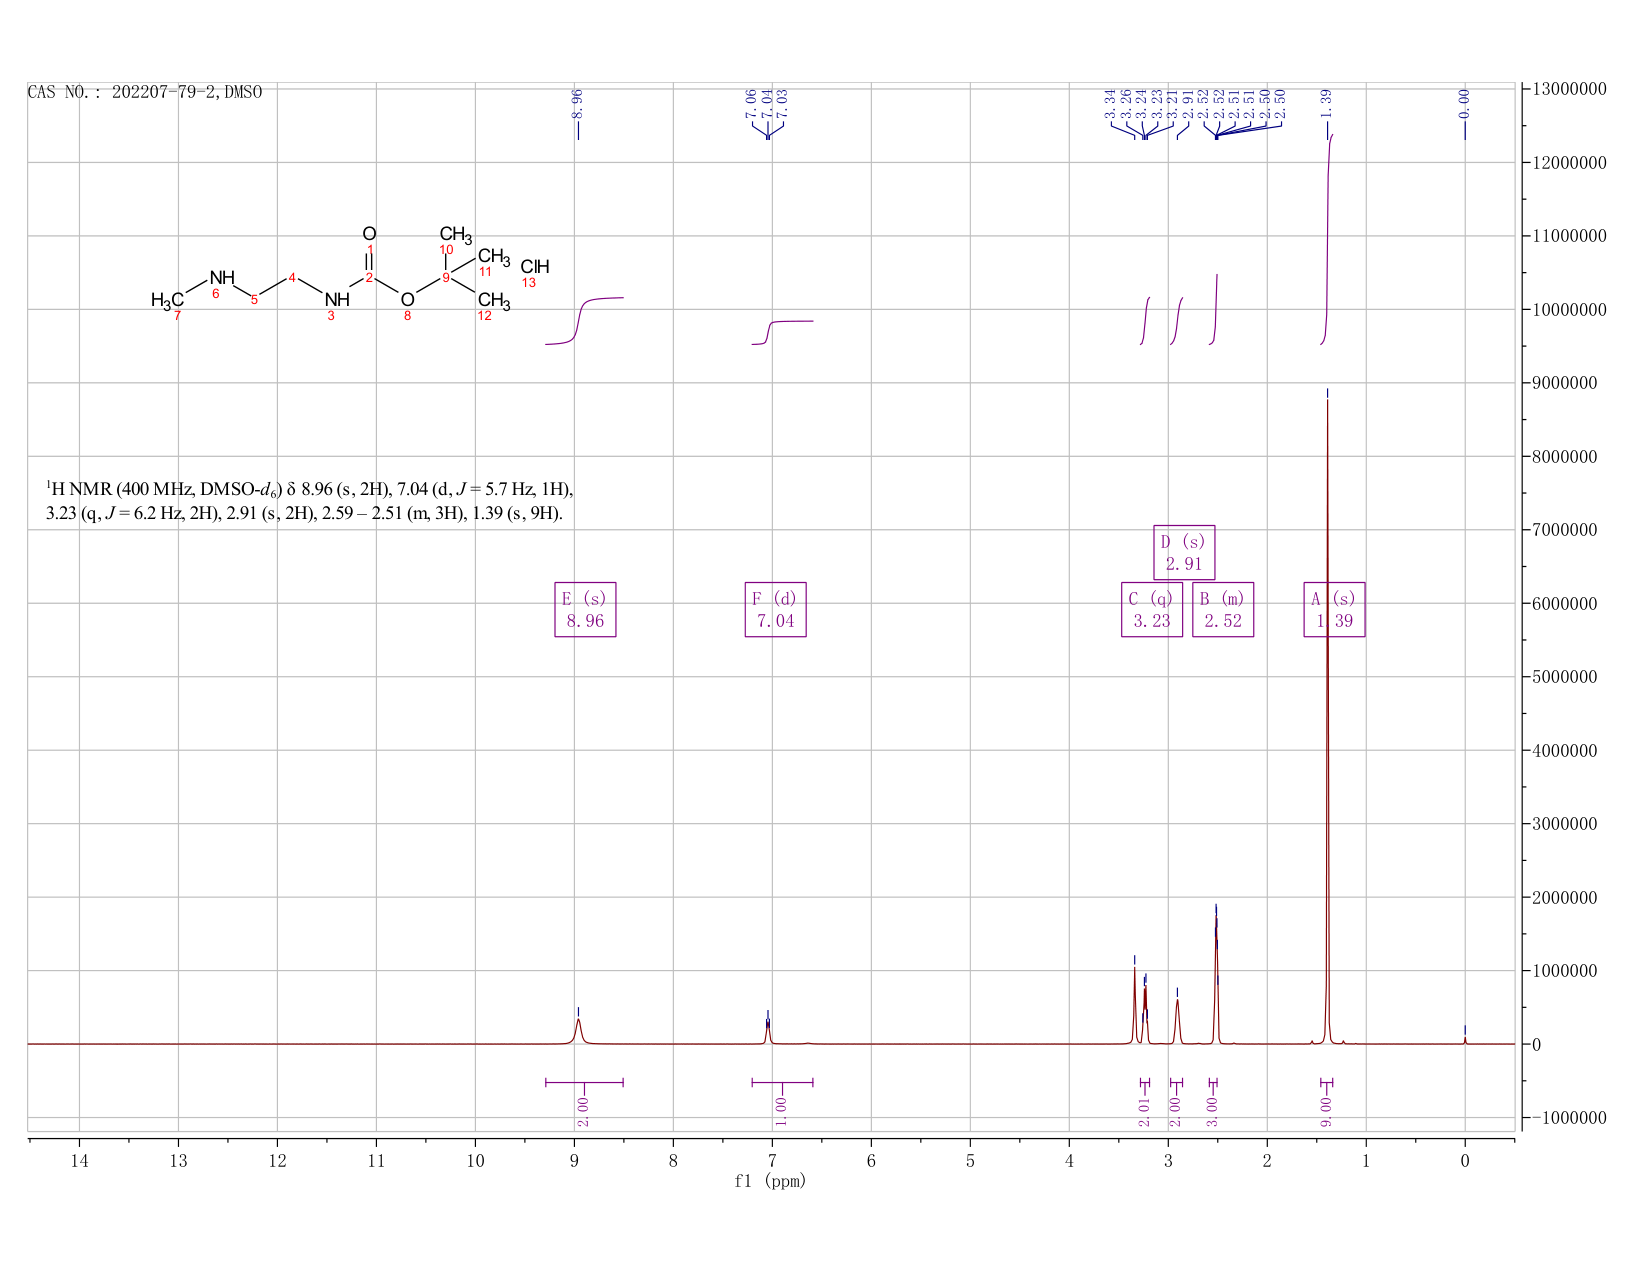This screenshot has height=1275, width=1650.
Task: Click the 1.39 peak label at top
Action: (x=1327, y=102)
